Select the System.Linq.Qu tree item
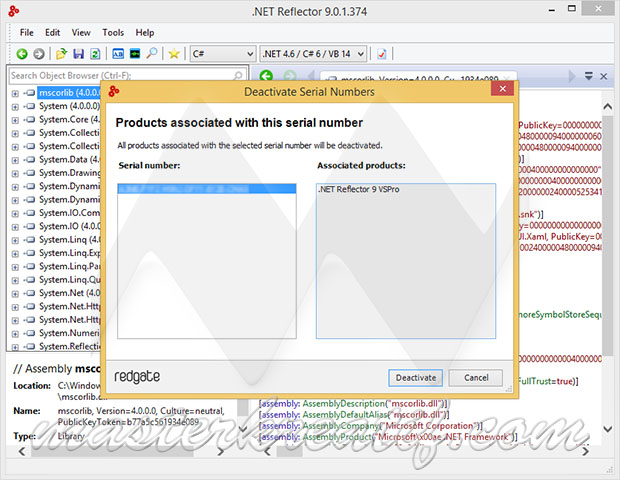The image size is (620, 480). 70,280
